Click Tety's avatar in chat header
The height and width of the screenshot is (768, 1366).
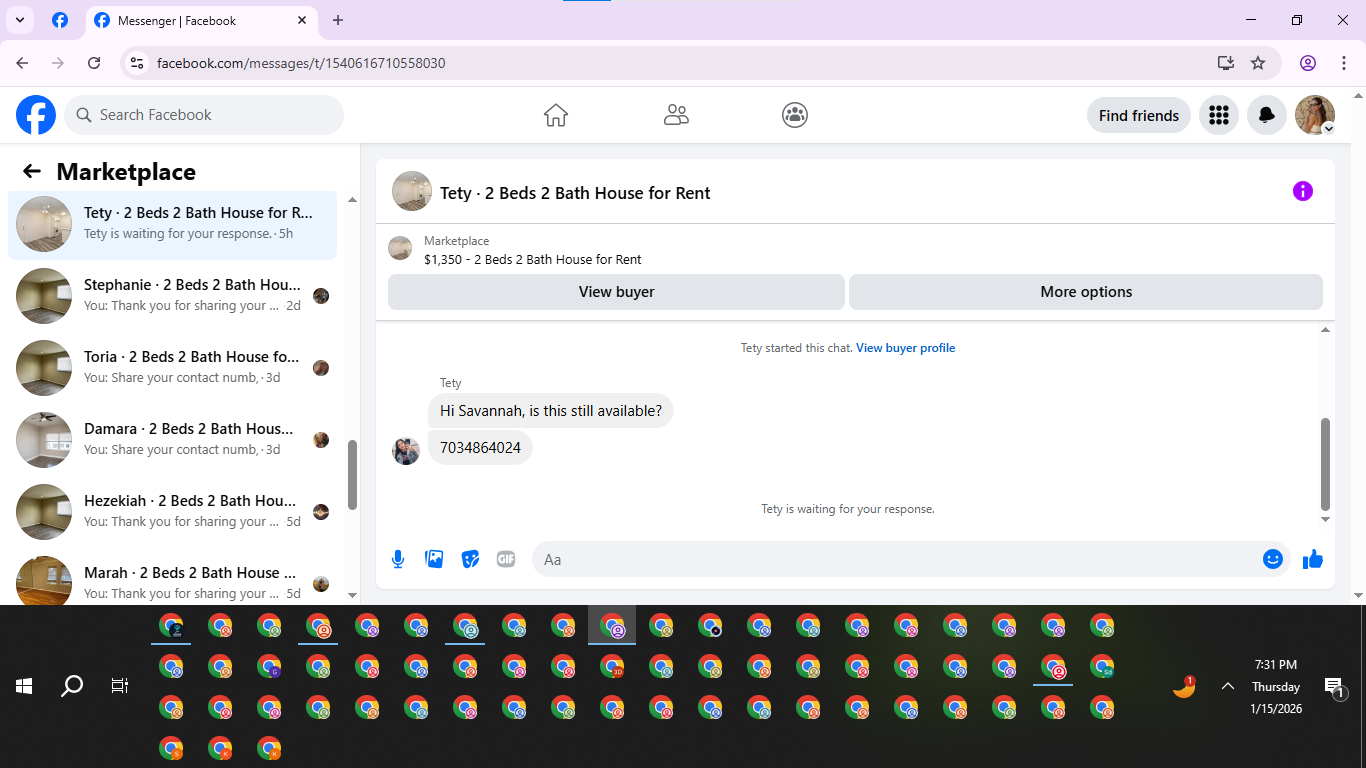point(412,191)
